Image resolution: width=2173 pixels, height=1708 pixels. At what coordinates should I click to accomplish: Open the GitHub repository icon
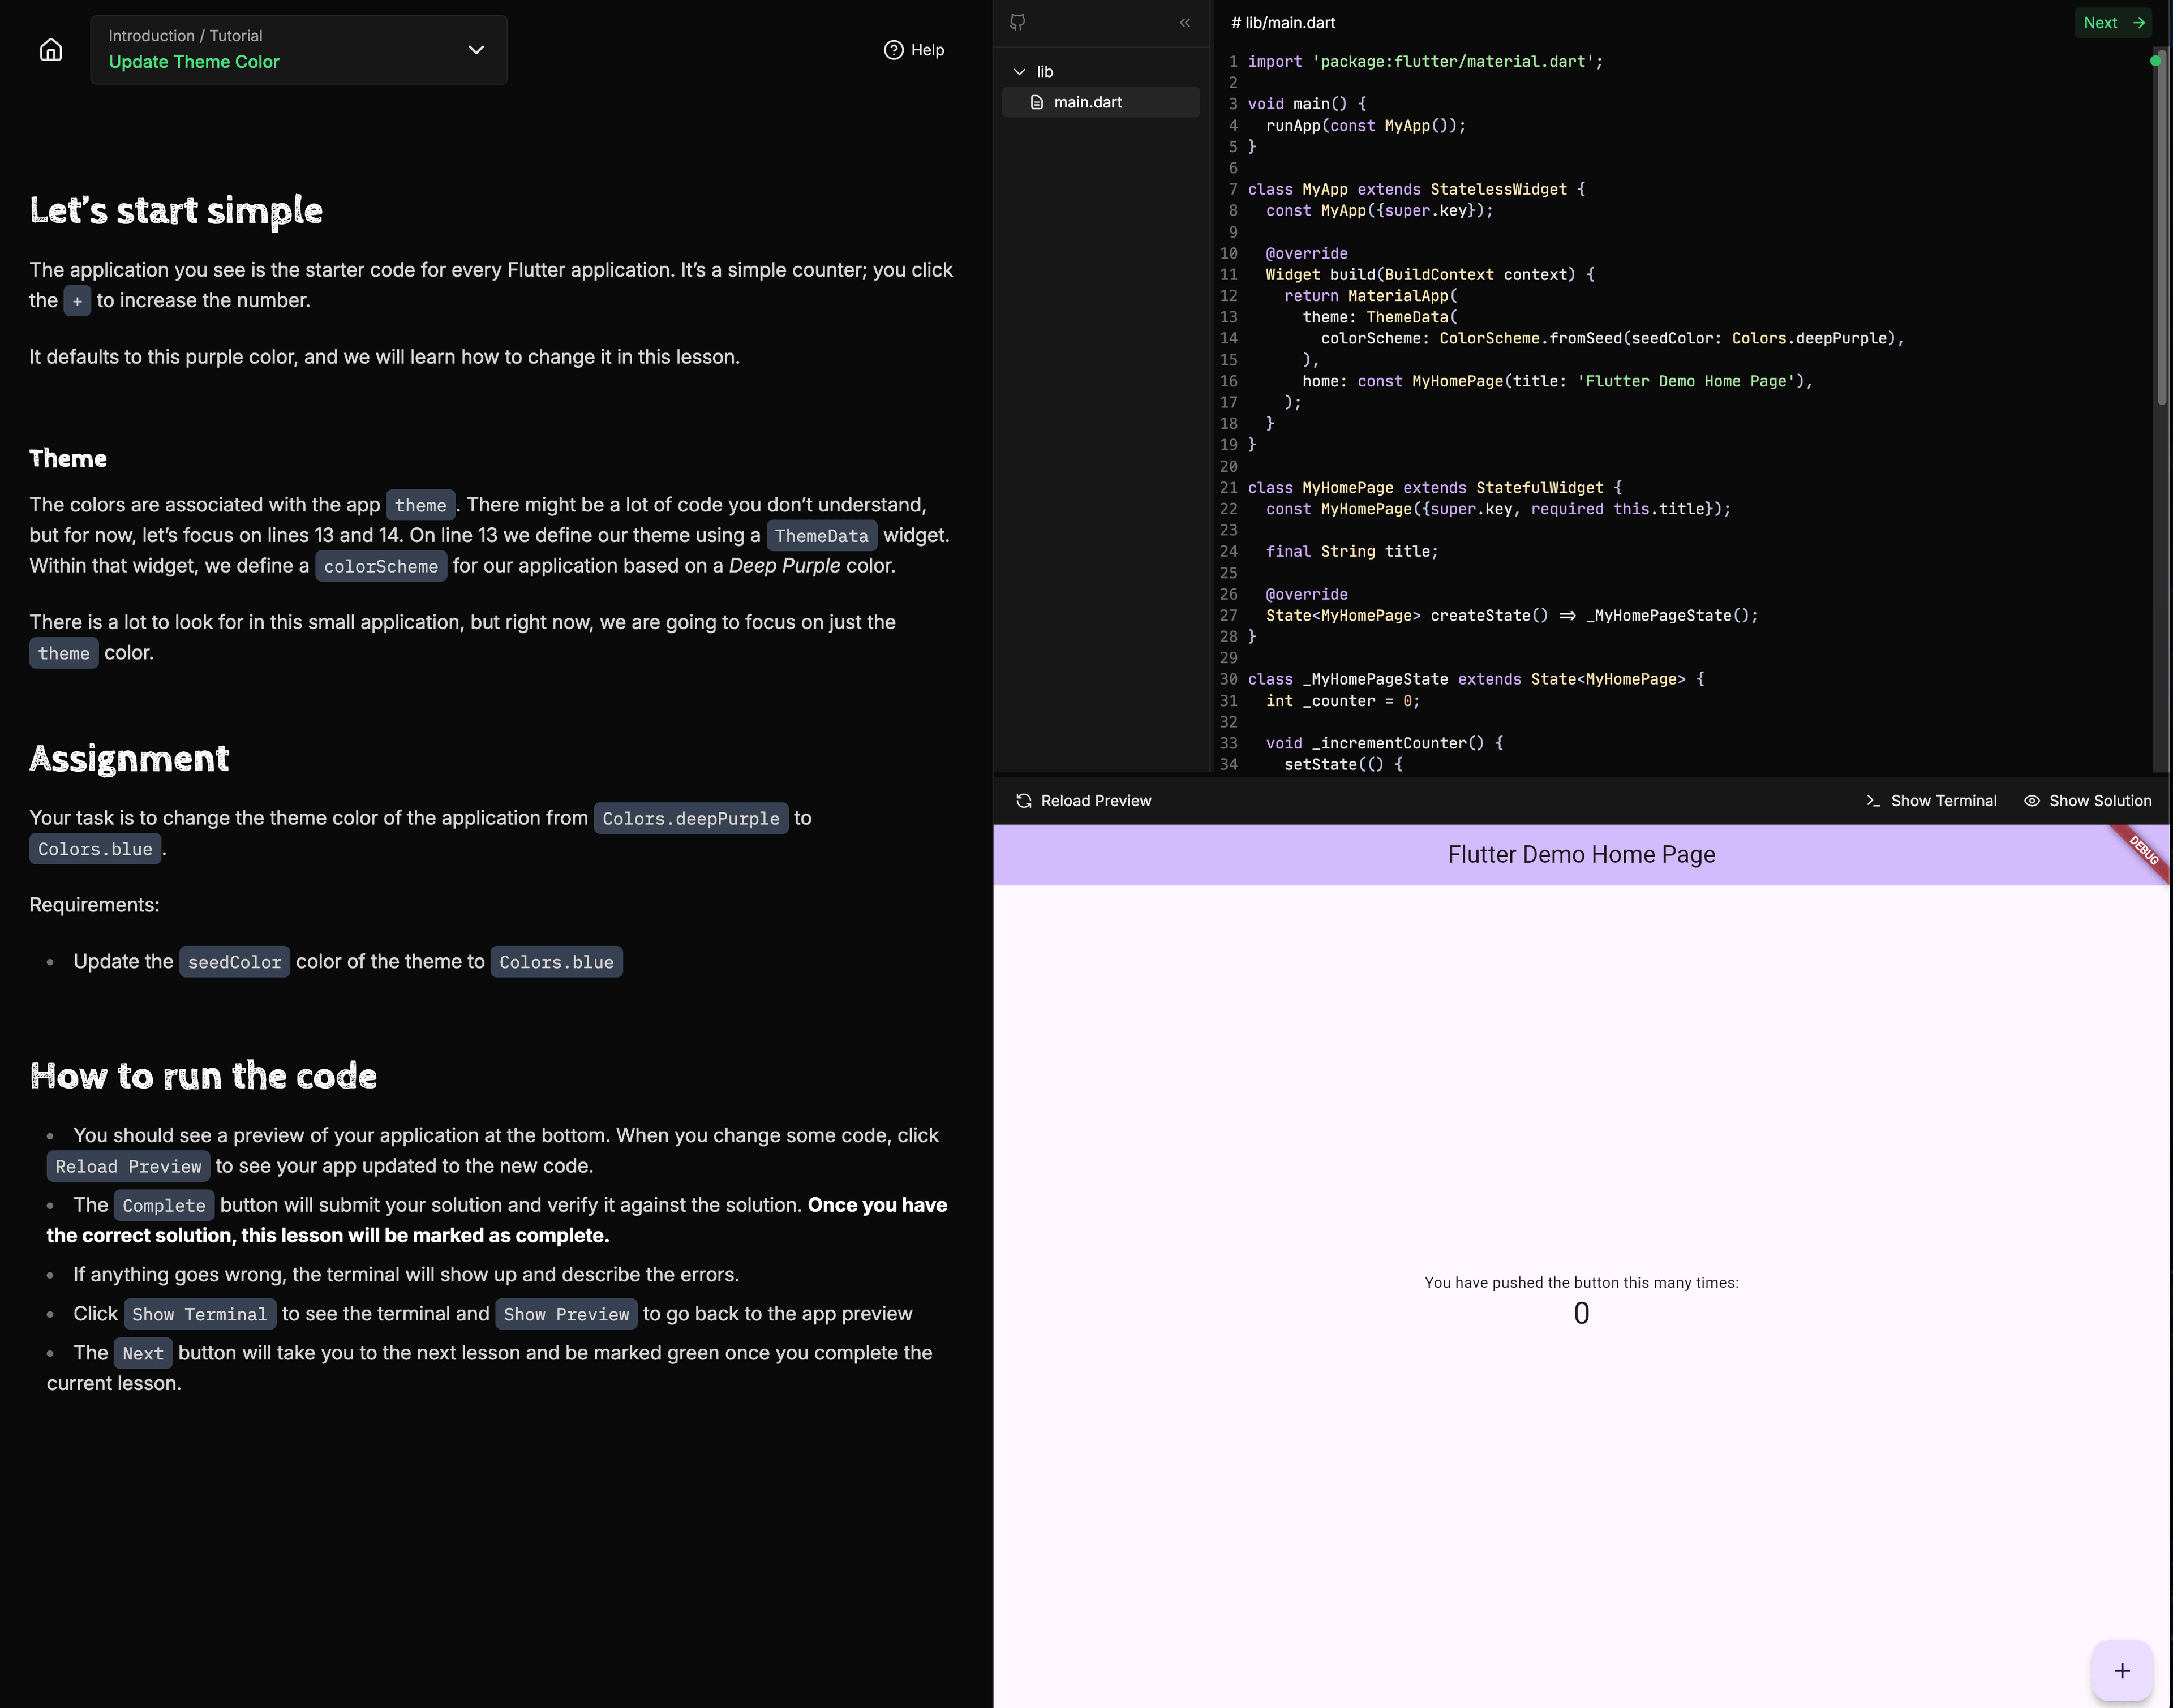click(x=1017, y=22)
